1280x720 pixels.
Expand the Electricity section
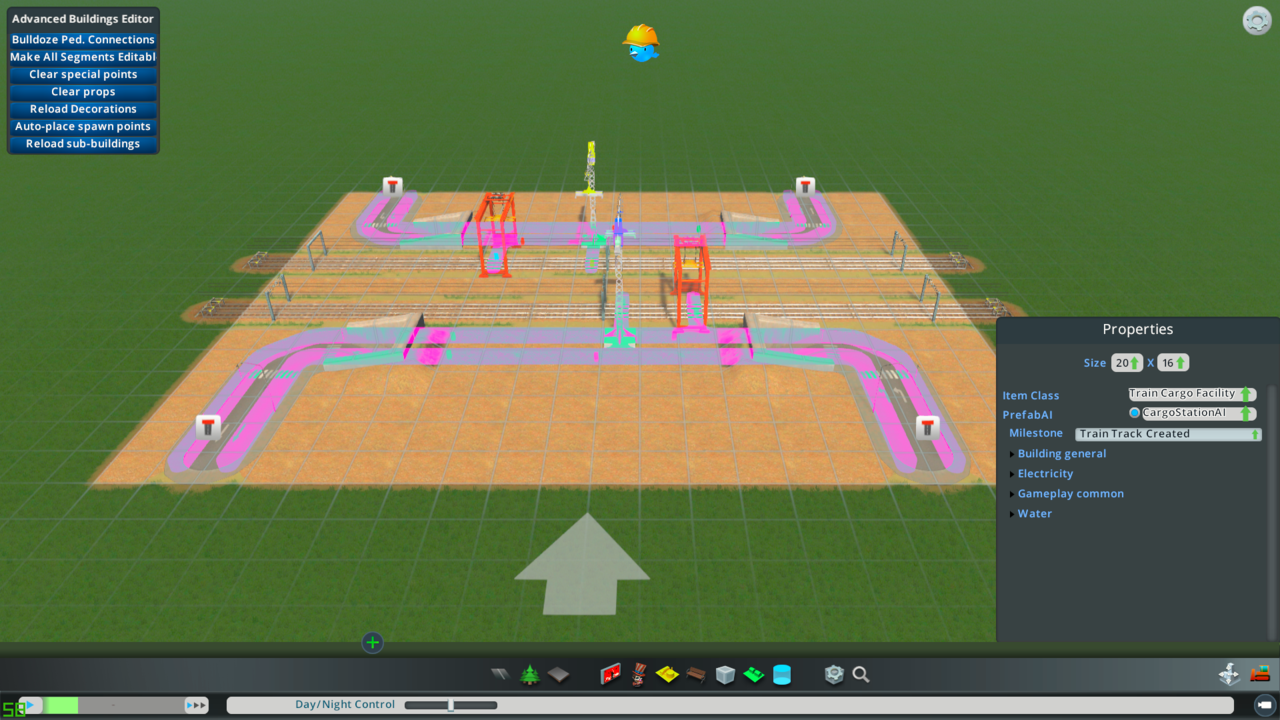1045,474
